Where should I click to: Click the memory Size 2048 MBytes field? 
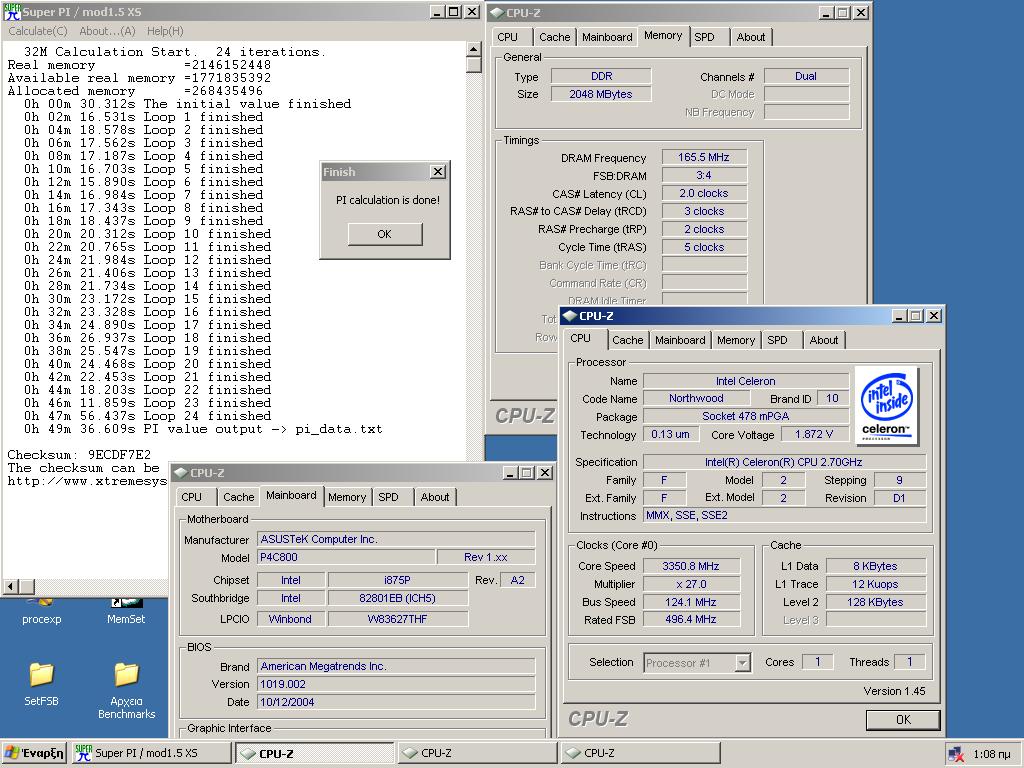click(x=601, y=94)
